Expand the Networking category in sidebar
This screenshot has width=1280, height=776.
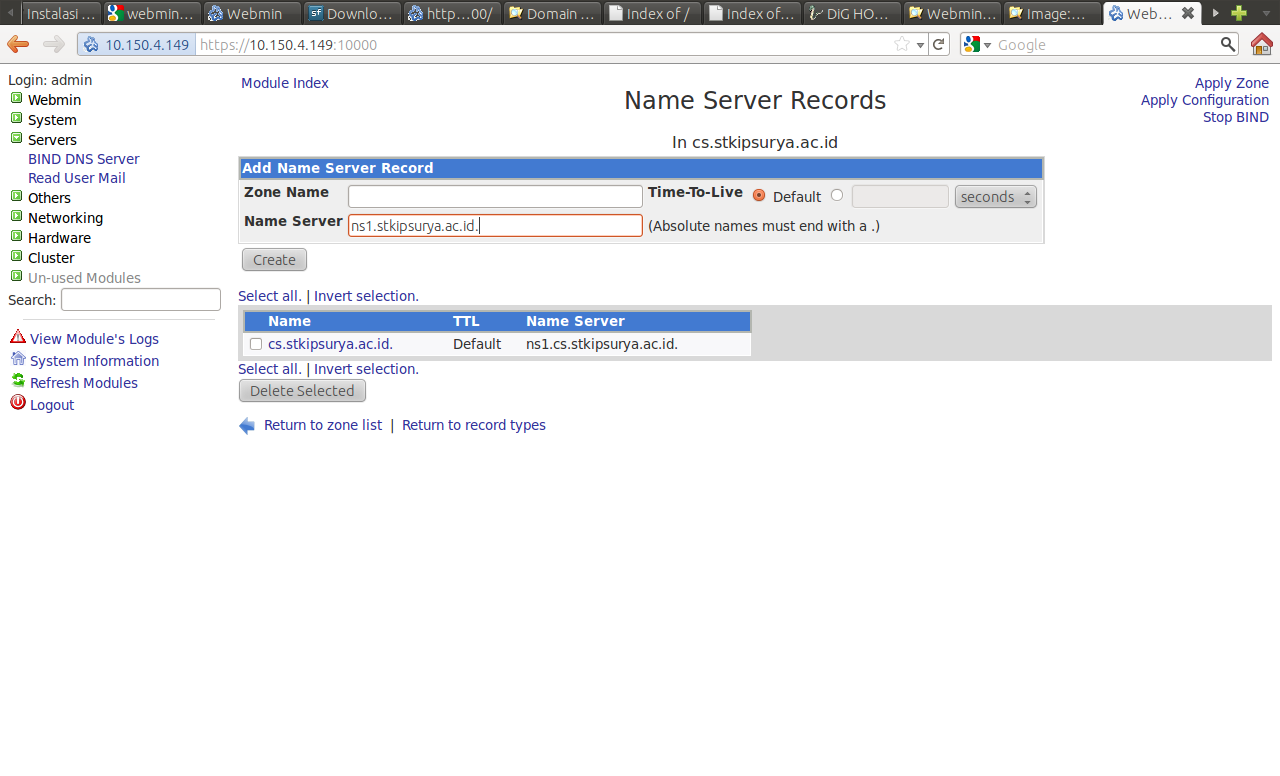point(17,217)
